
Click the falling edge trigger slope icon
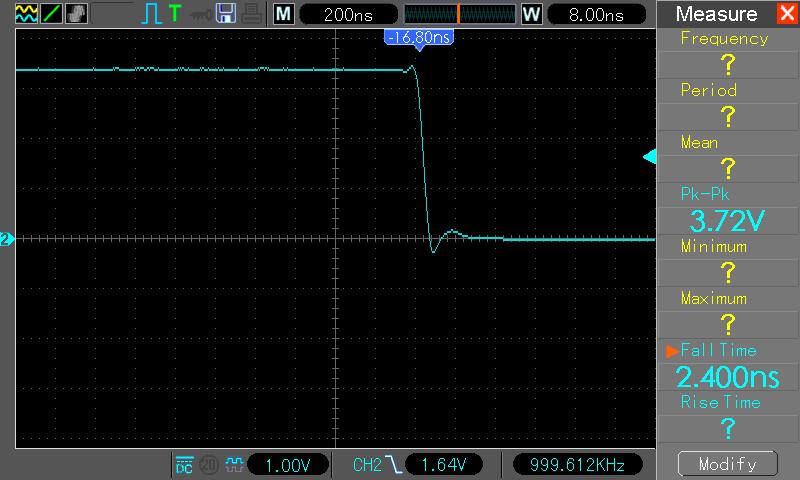[x=393, y=464]
